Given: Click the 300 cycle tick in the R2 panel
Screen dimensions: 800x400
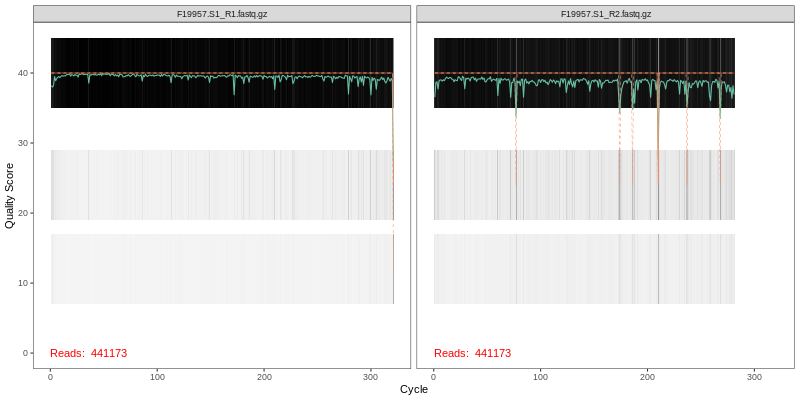Looking at the screenshot, I should tap(754, 377).
